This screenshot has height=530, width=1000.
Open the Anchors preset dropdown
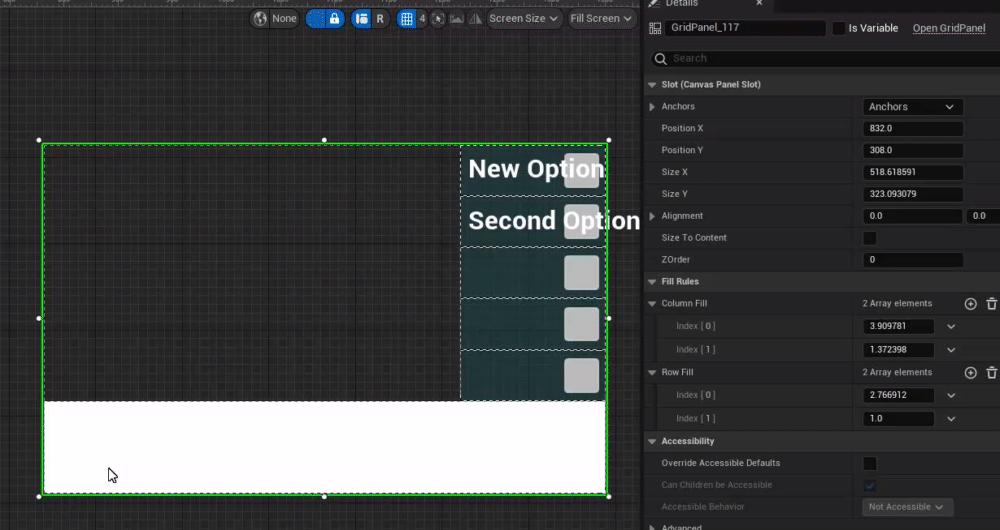point(913,107)
